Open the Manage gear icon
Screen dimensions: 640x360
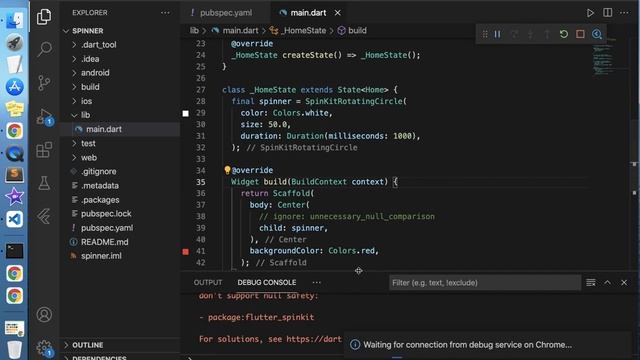tap(44, 348)
